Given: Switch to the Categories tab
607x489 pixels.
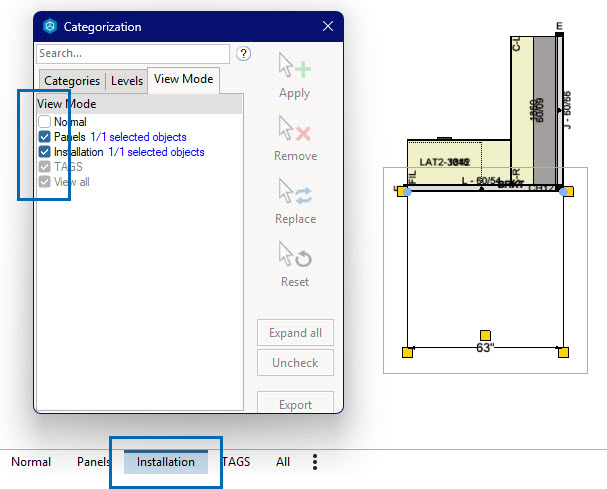Looking at the screenshot, I should pyautogui.click(x=72, y=81).
